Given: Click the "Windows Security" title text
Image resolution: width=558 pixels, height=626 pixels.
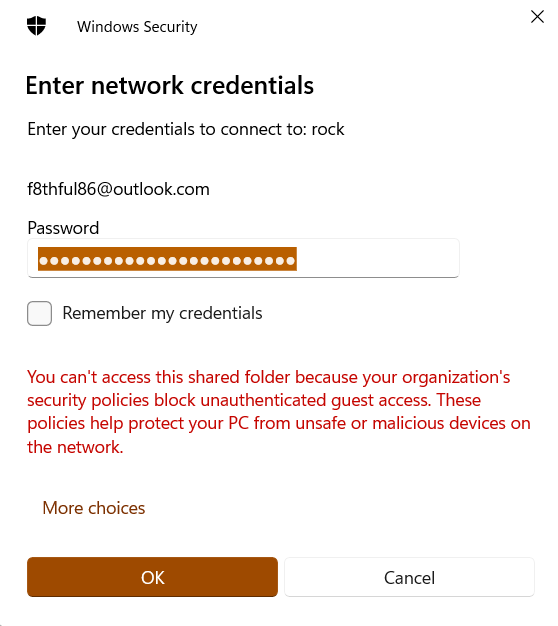Looking at the screenshot, I should [137, 27].
